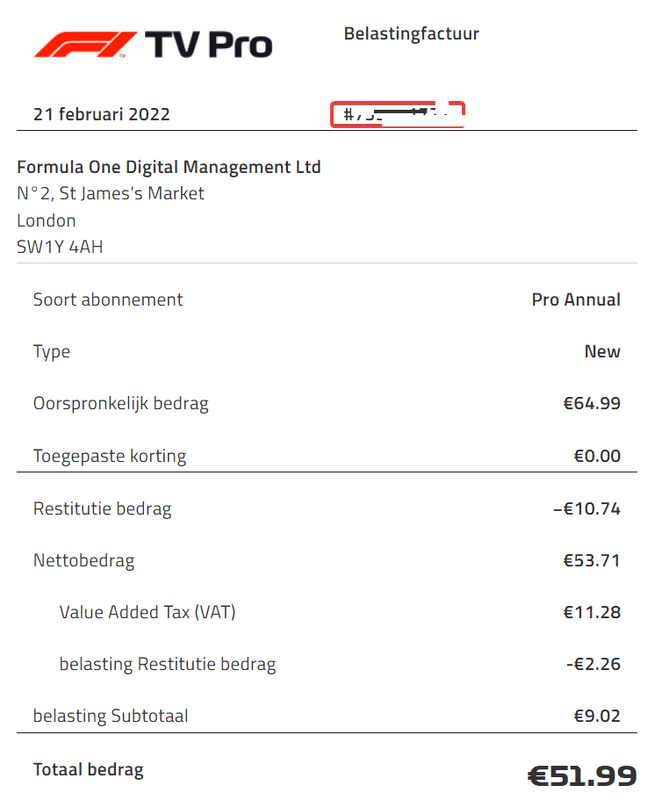
Task: Click the invoice date 21 februari 2022
Action: (101, 114)
